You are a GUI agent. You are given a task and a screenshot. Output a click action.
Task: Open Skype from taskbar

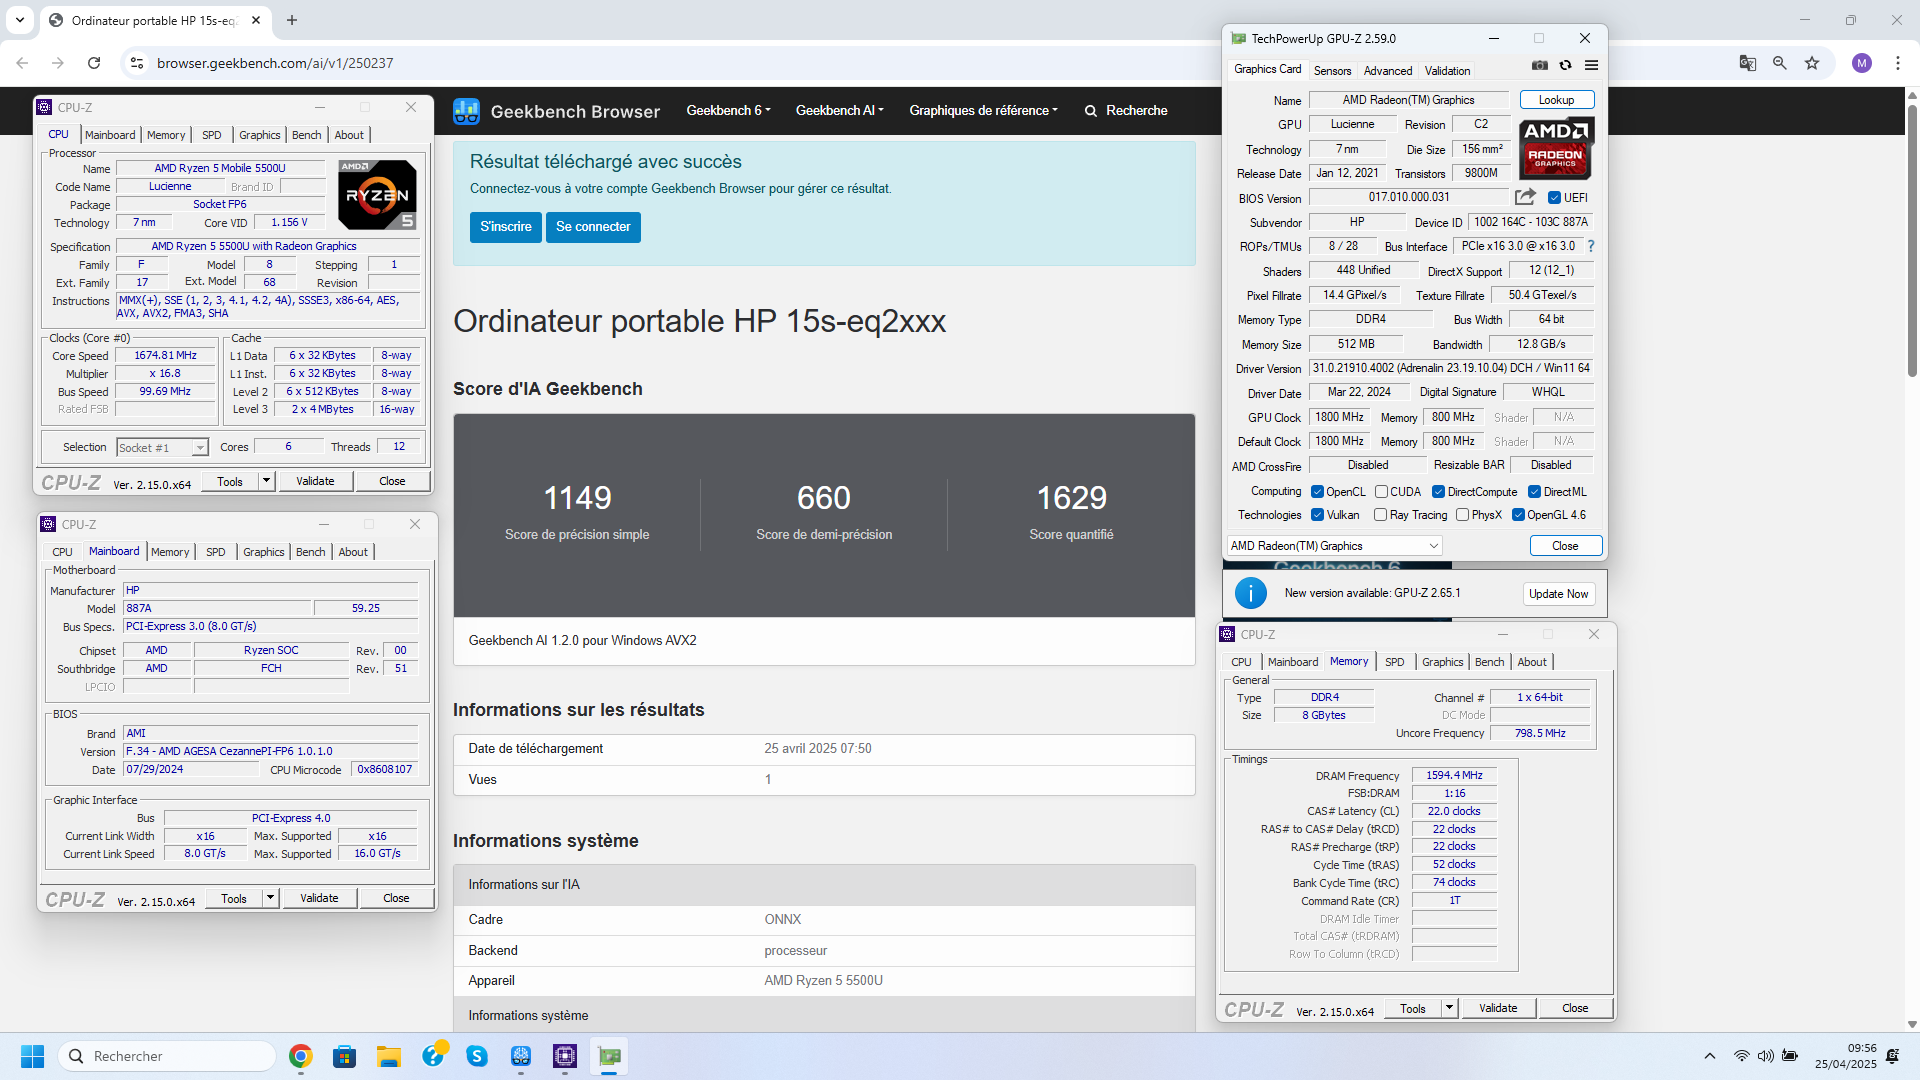pos(477,1056)
